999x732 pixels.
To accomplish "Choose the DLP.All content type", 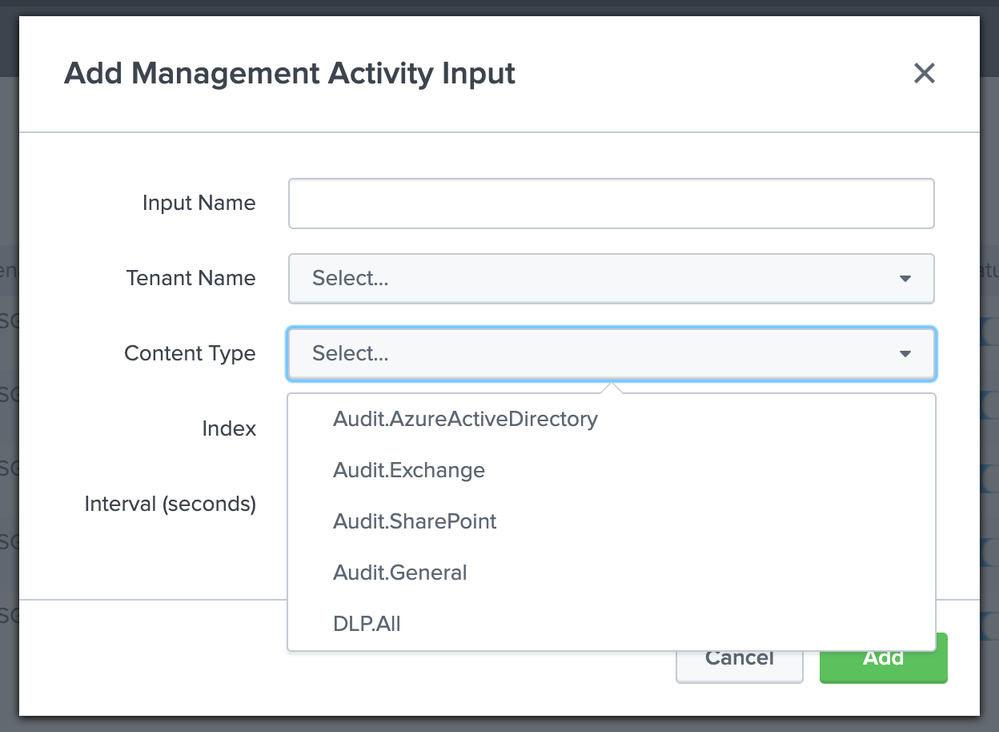I will click(367, 624).
